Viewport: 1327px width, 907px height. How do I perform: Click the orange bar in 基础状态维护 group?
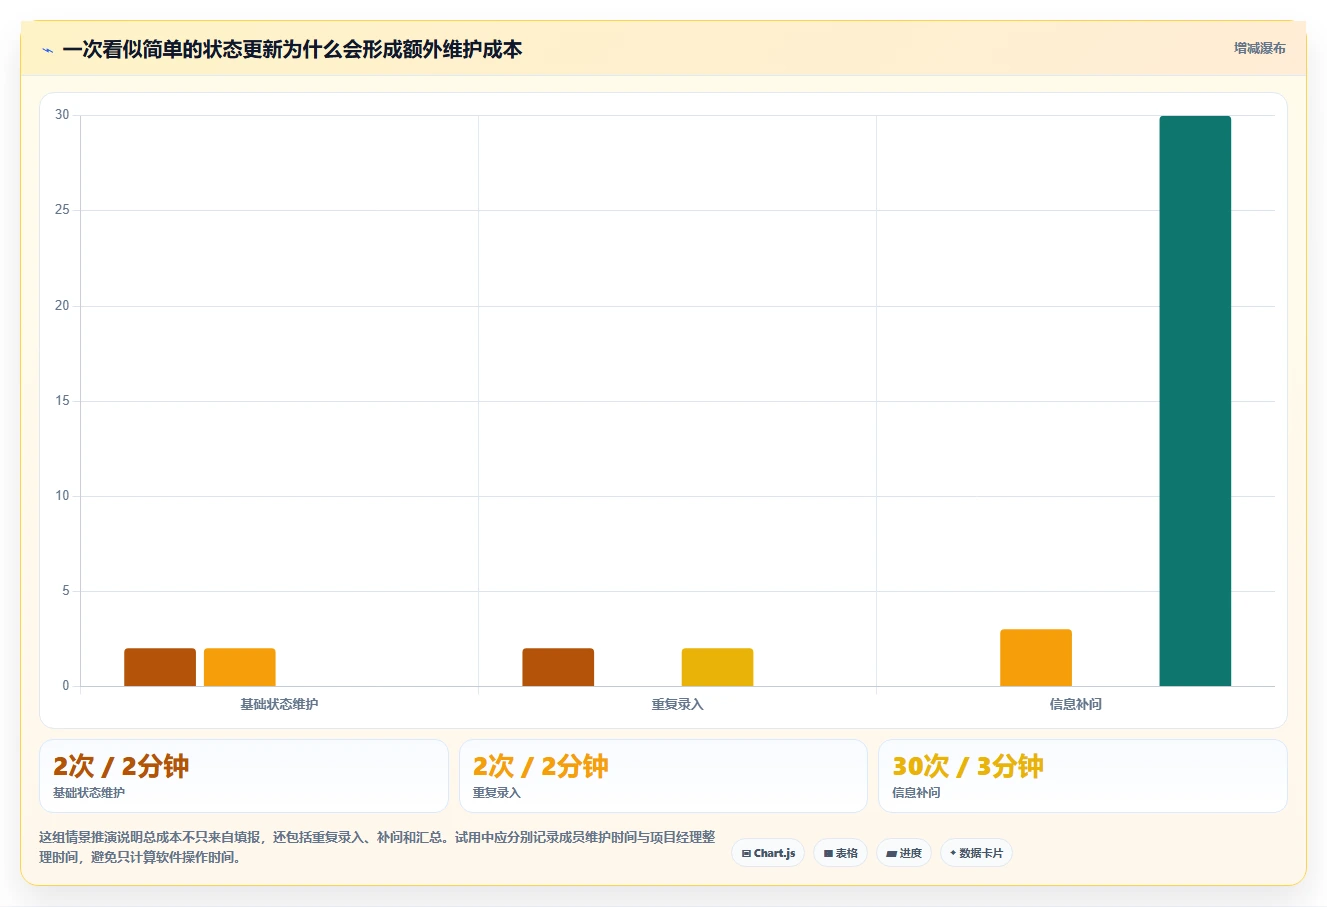(x=240, y=667)
